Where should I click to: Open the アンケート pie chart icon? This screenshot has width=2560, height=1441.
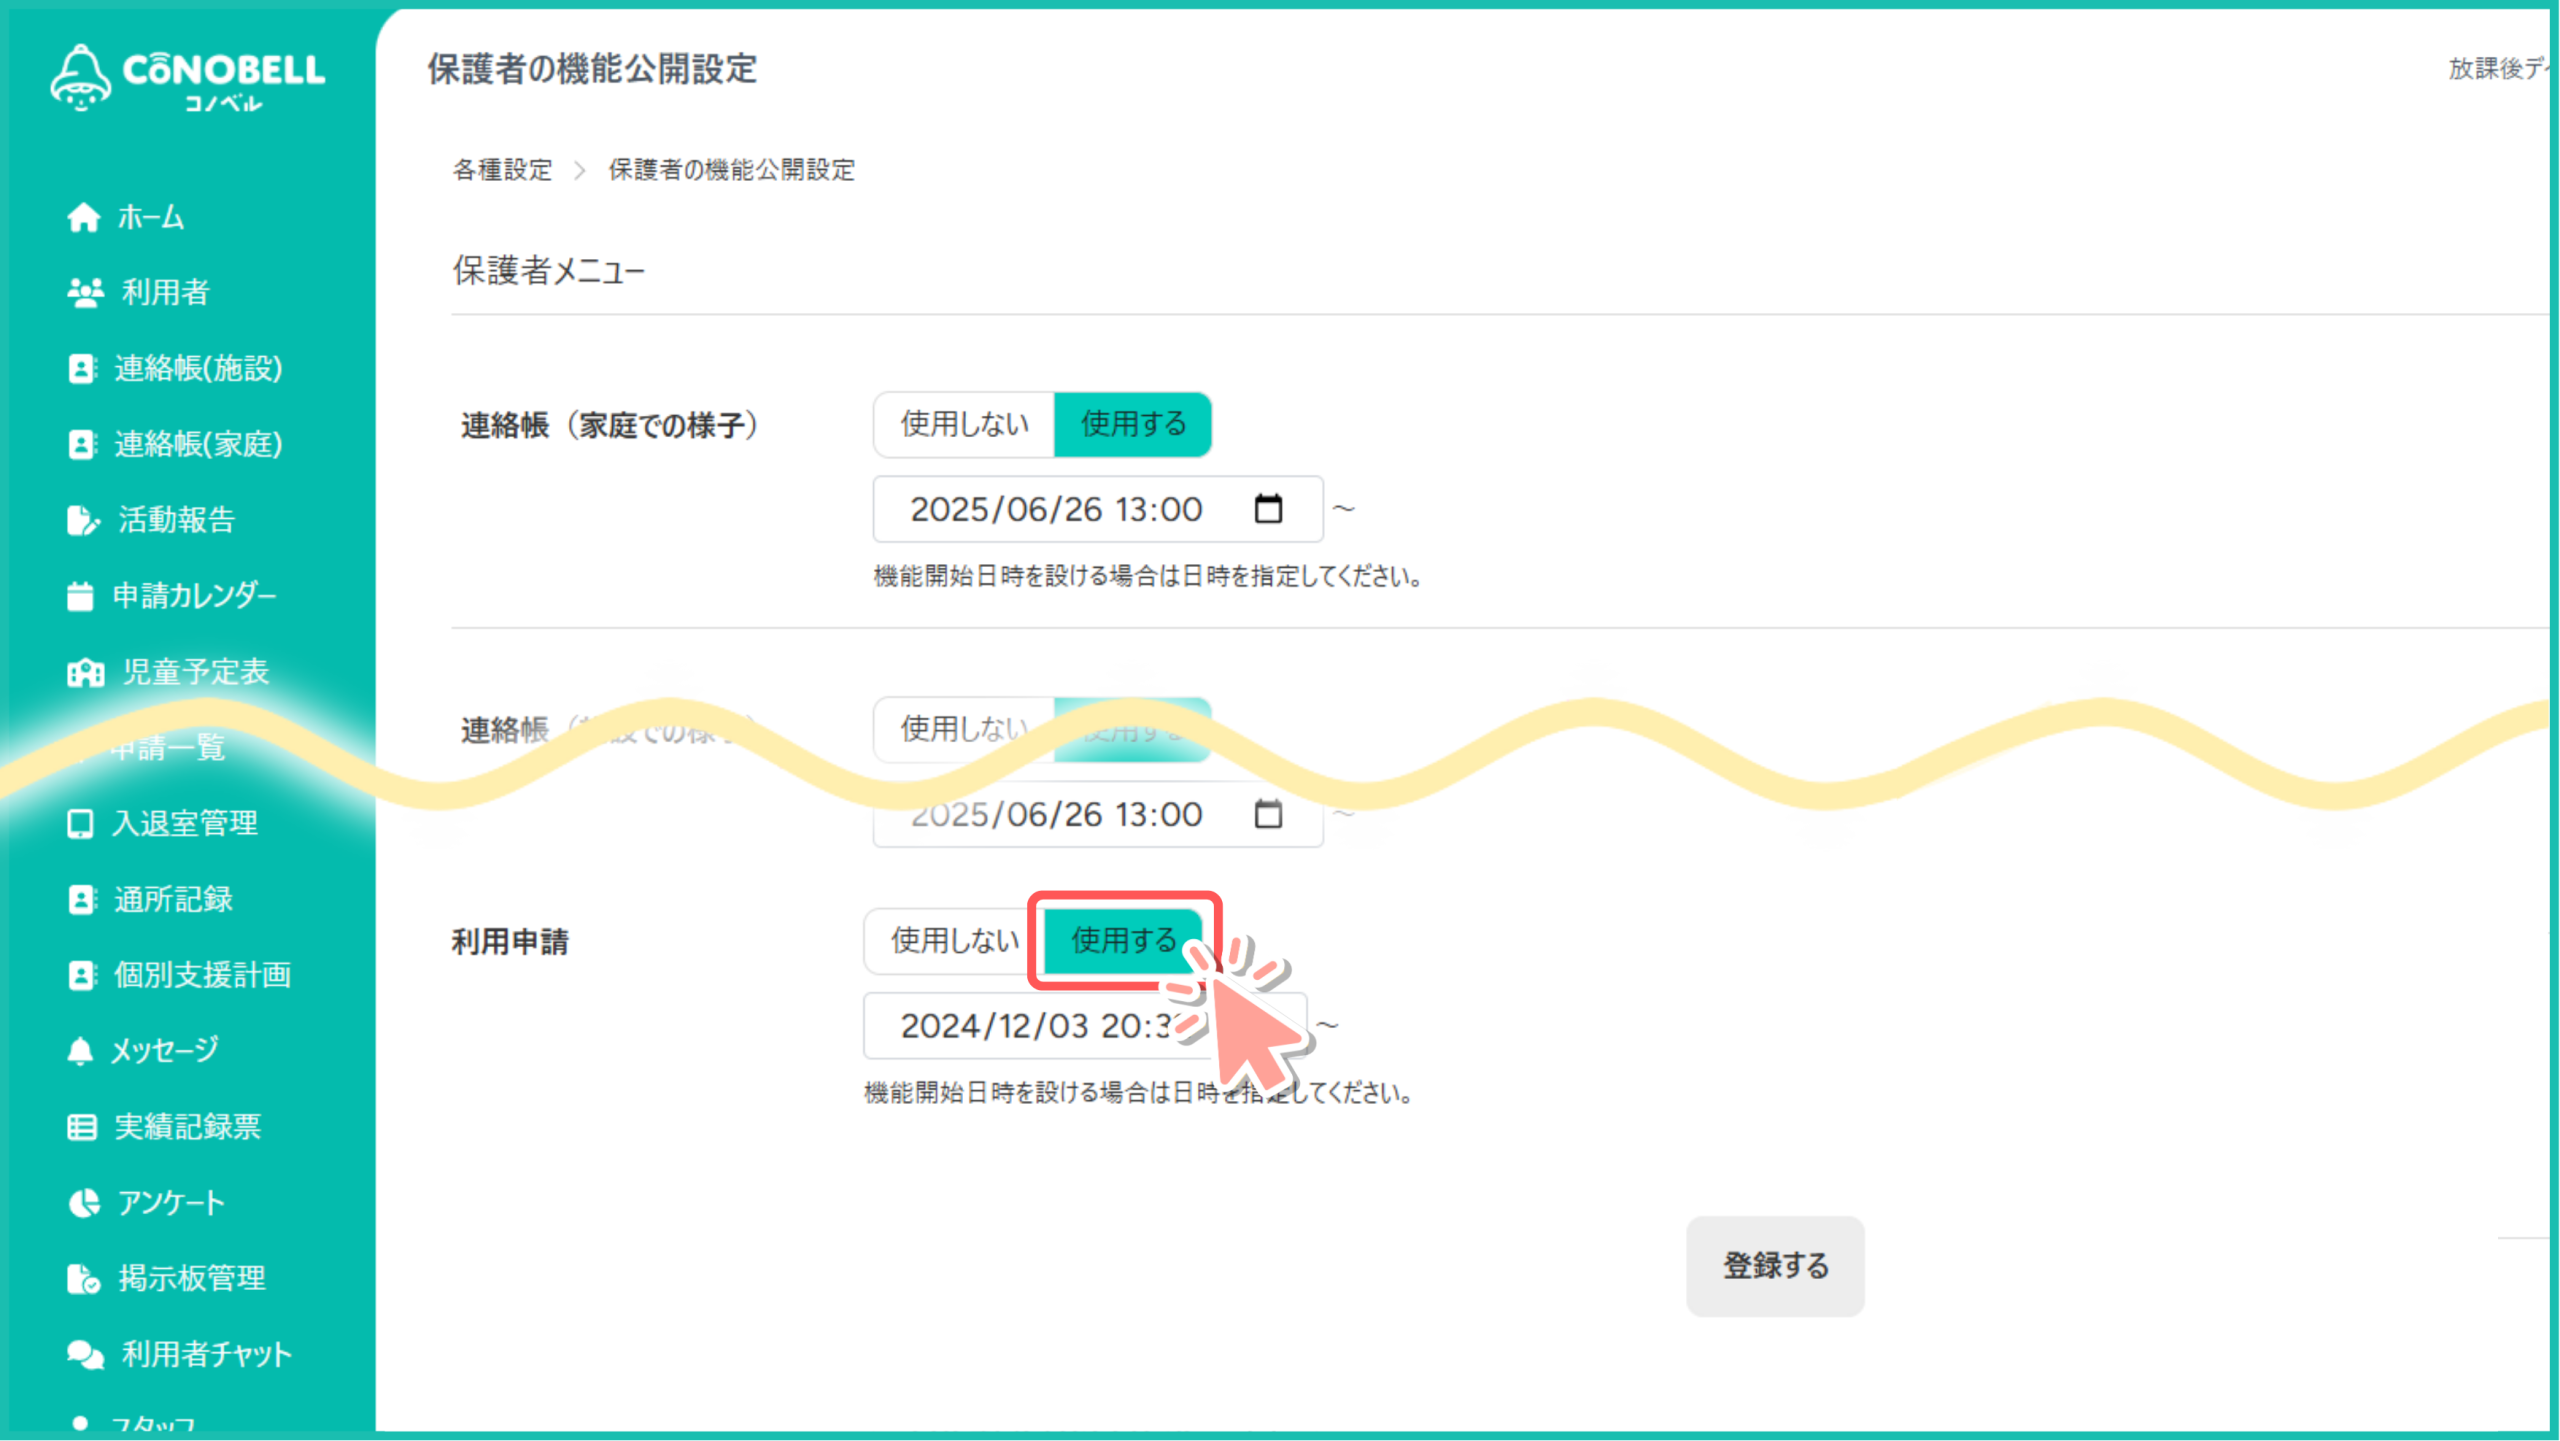click(x=84, y=1203)
